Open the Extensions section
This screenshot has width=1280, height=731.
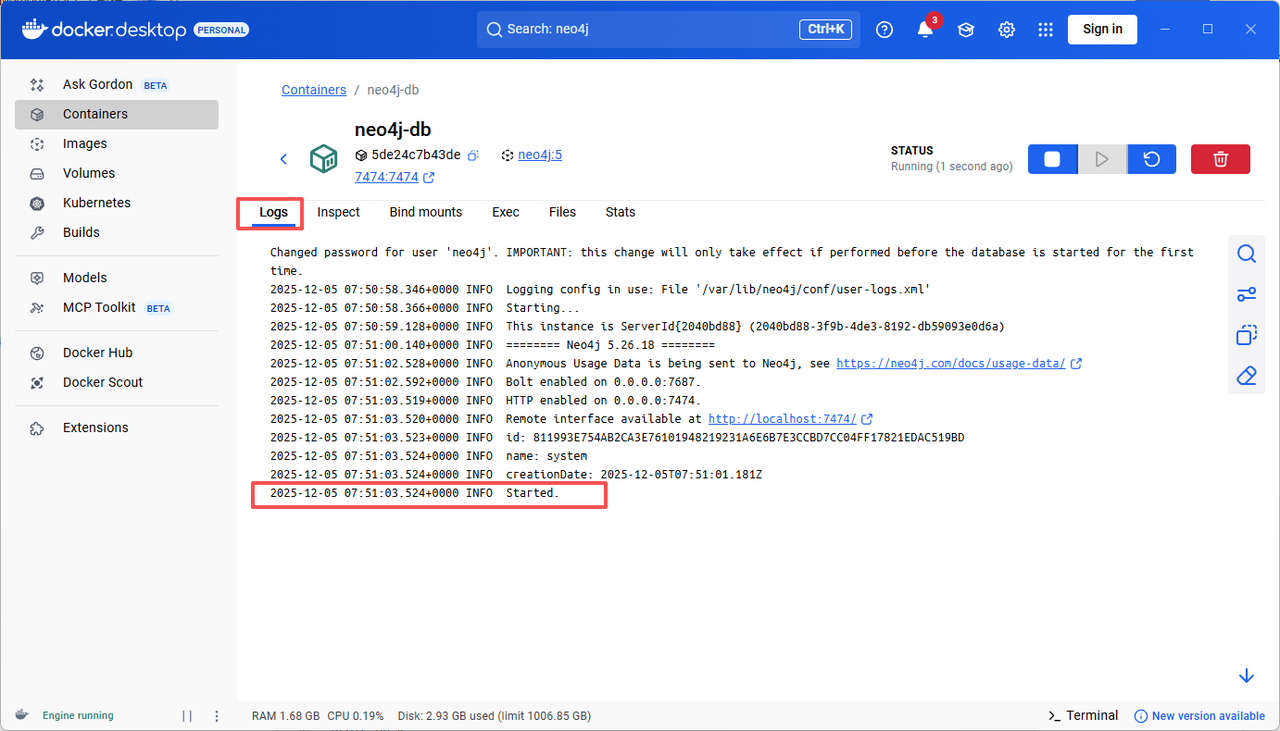coord(116,428)
